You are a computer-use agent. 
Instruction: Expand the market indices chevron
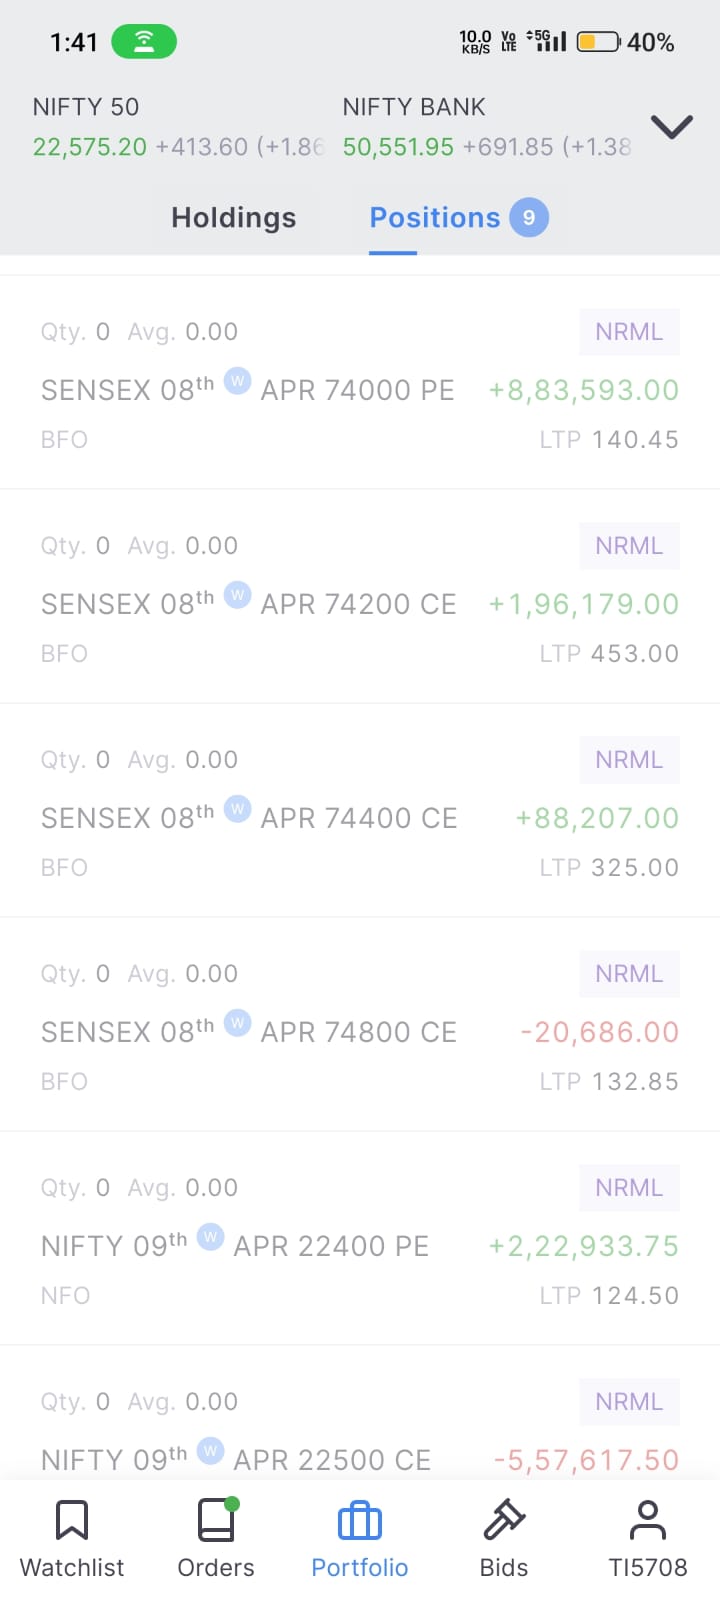[x=672, y=127]
